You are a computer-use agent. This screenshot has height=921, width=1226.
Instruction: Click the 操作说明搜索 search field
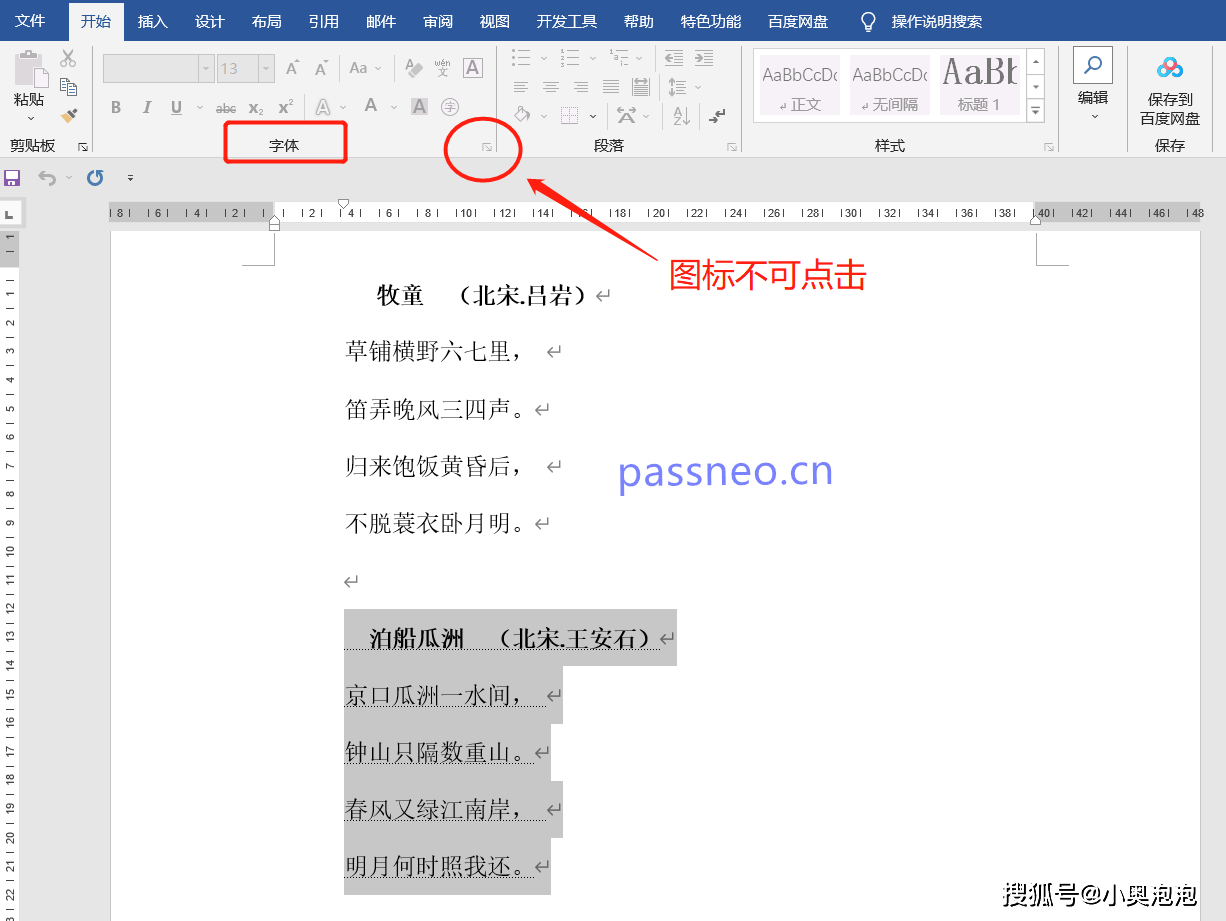point(937,22)
